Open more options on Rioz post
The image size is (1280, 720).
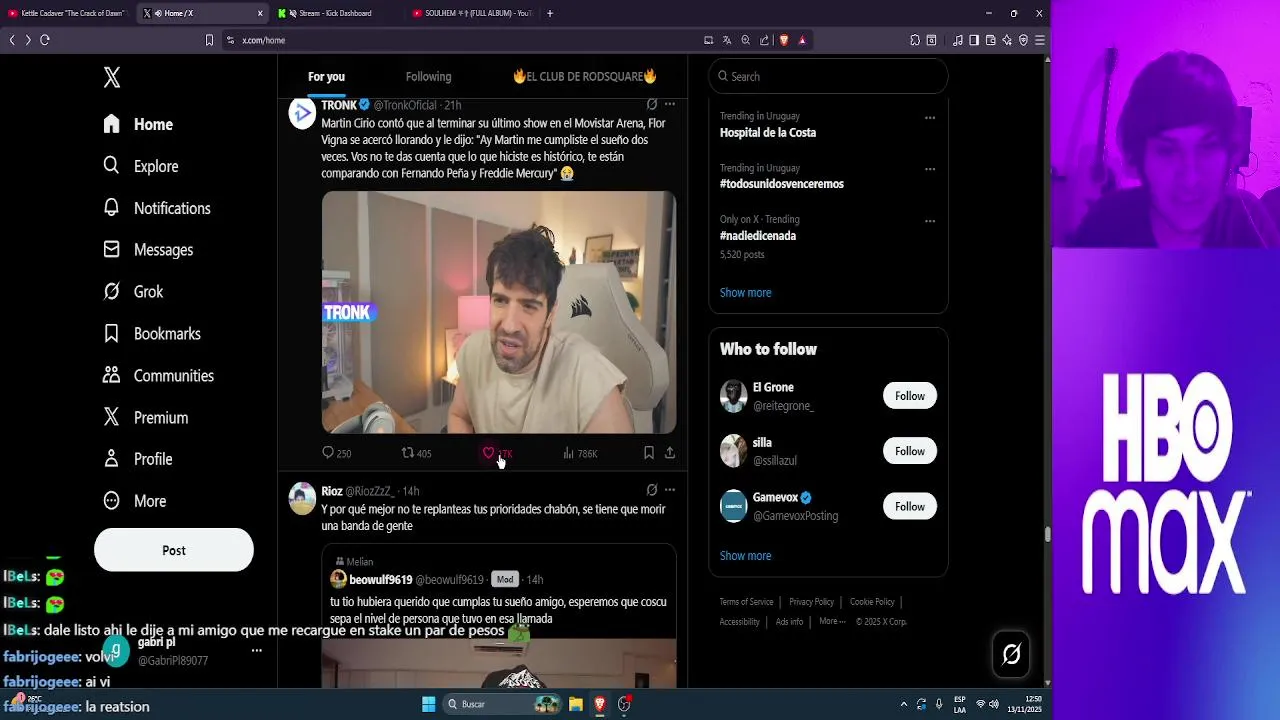(x=670, y=490)
